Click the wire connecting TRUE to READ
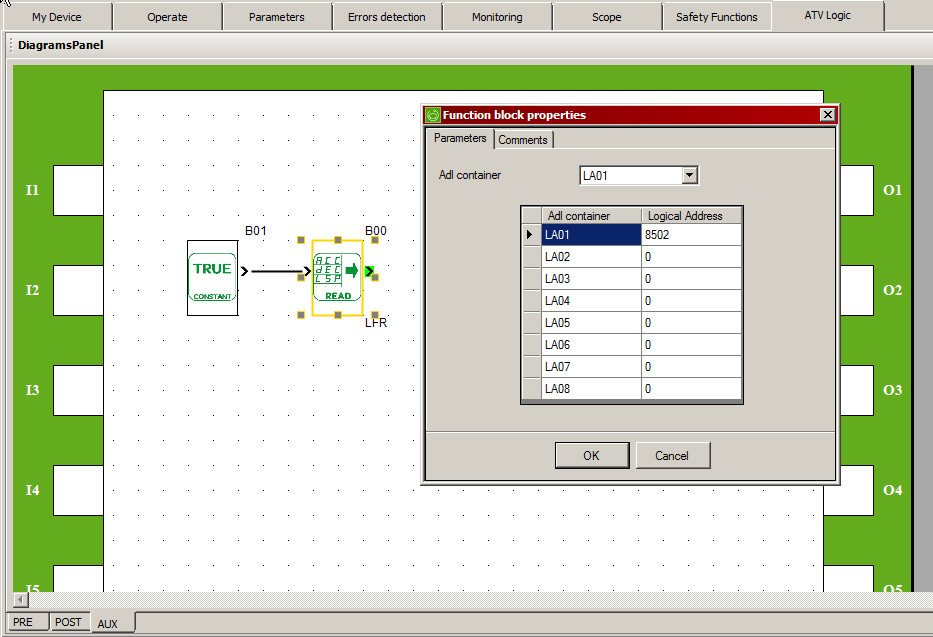 277,271
